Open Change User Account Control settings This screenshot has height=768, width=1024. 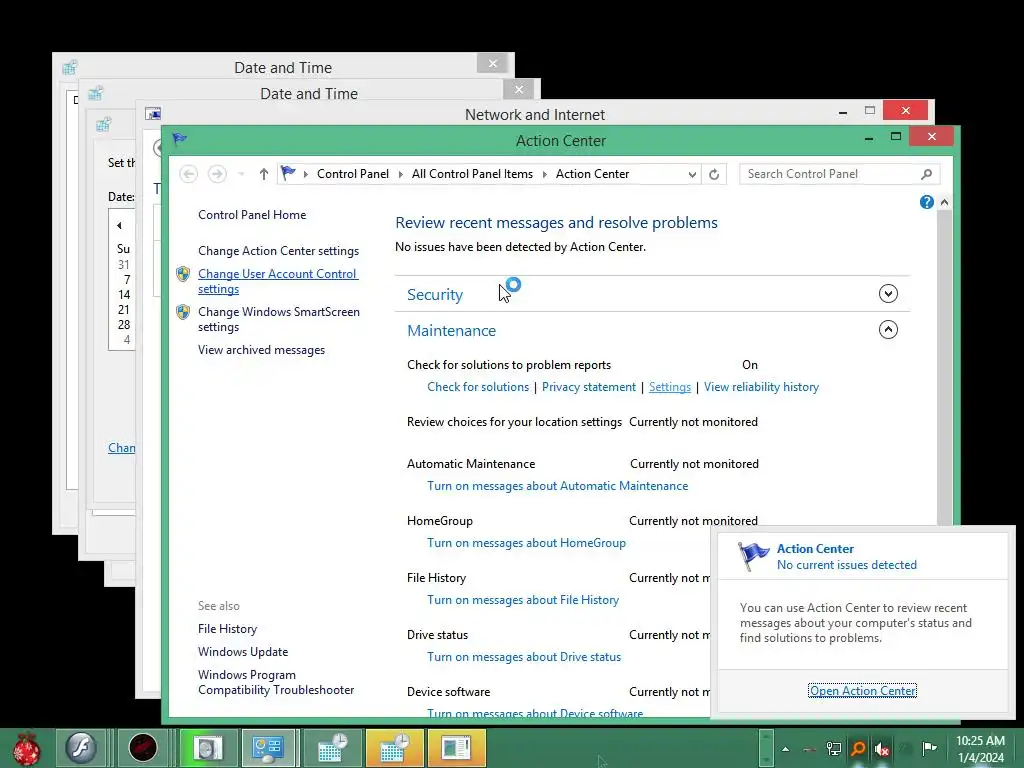pyautogui.click(x=278, y=281)
